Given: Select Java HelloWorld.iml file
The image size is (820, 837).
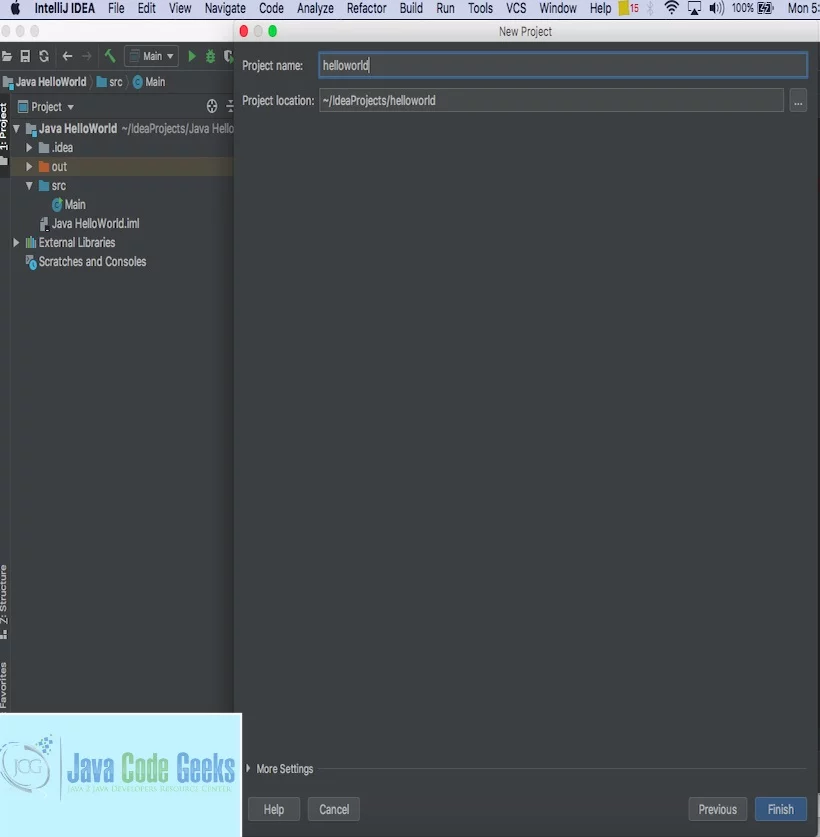Looking at the screenshot, I should pos(90,224).
